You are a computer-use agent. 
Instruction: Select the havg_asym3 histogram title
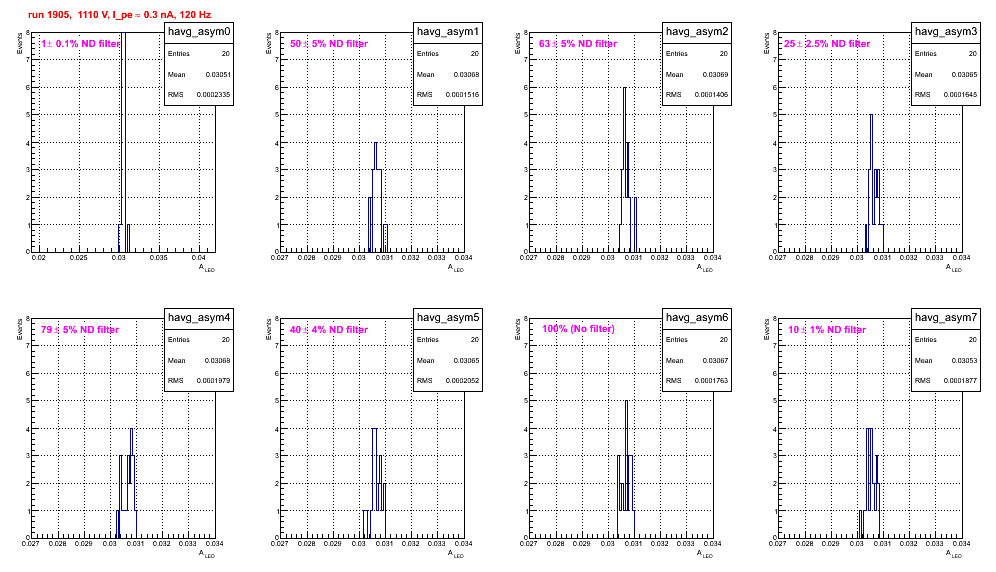[946, 31]
